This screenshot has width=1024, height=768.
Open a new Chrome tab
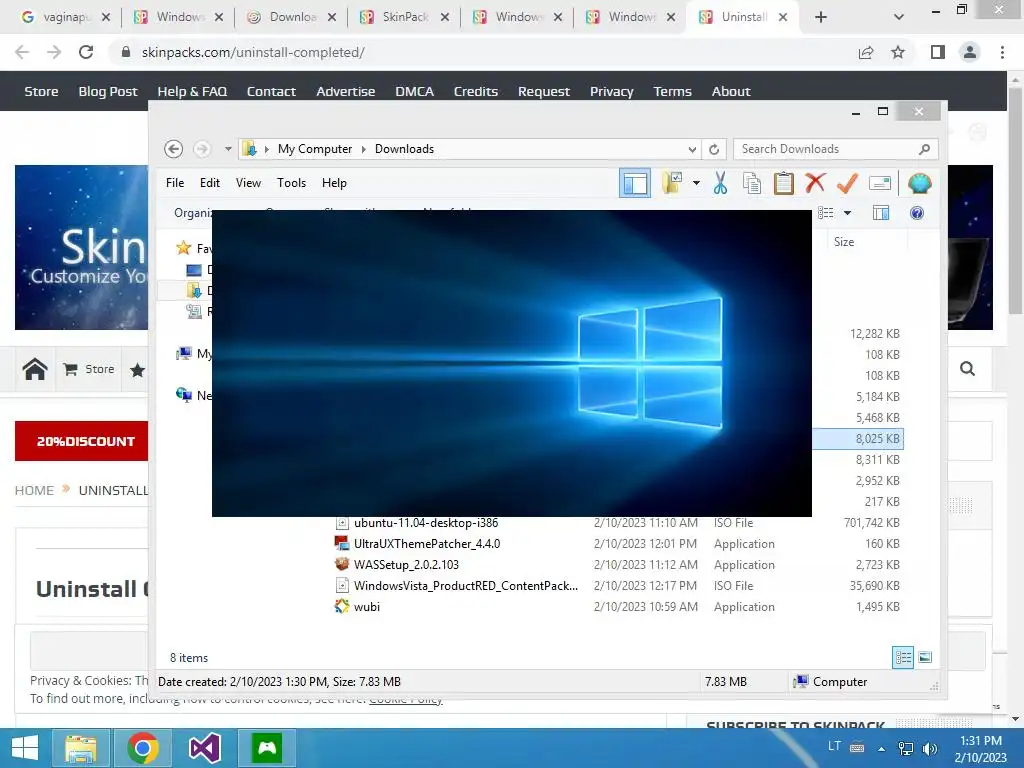[x=821, y=18]
